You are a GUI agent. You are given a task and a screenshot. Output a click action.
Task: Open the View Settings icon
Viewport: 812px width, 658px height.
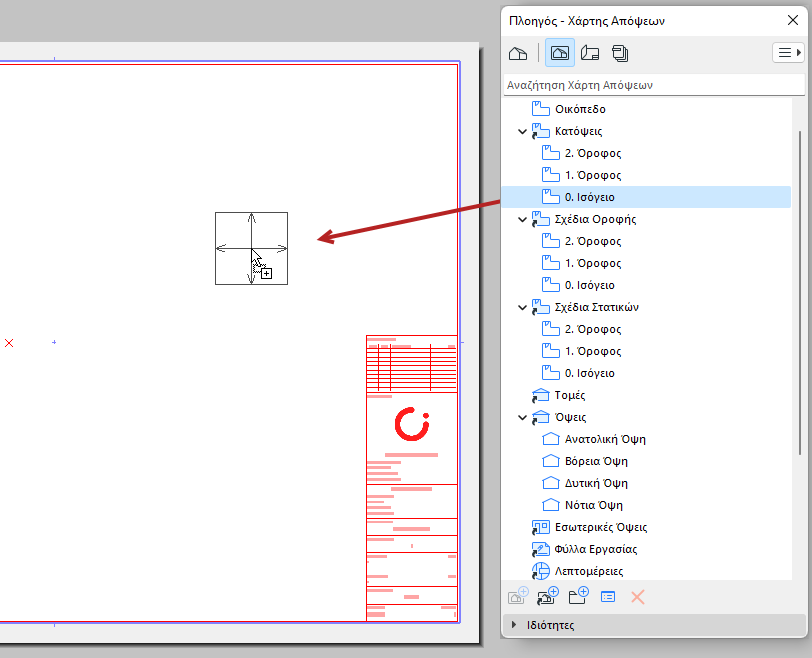pos(608,597)
